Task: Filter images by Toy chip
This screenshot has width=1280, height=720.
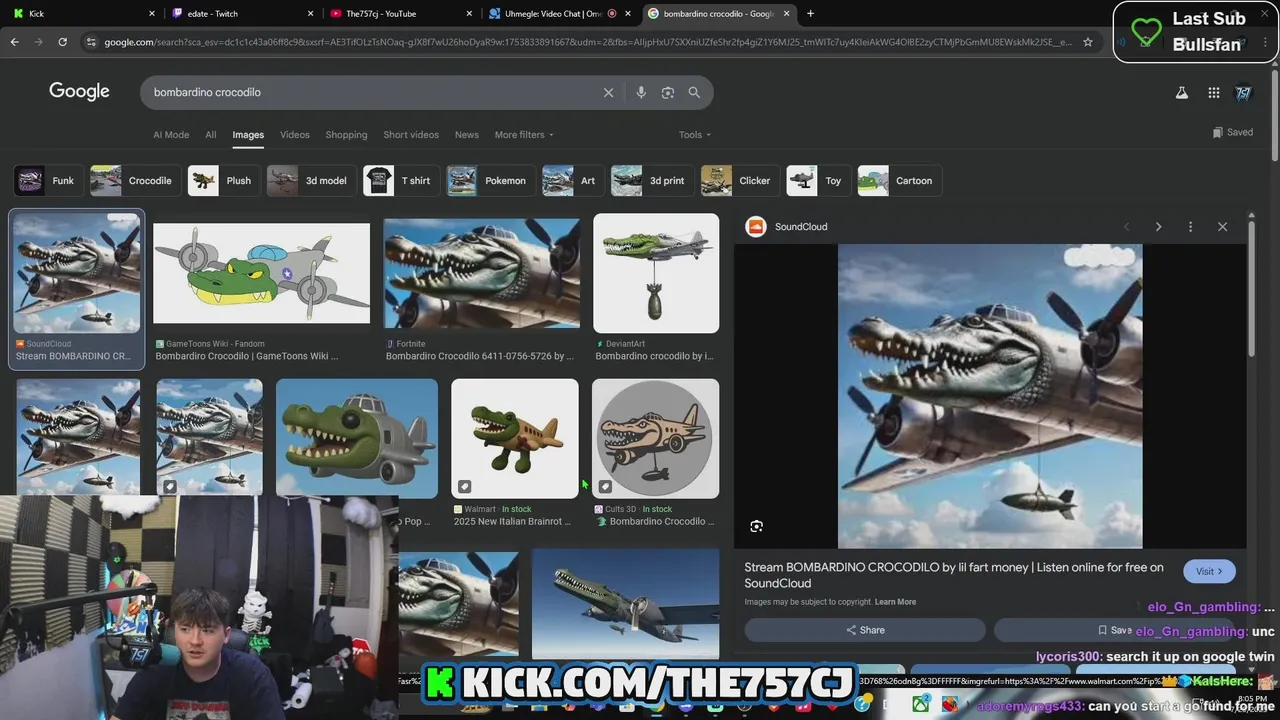Action: pos(818,181)
